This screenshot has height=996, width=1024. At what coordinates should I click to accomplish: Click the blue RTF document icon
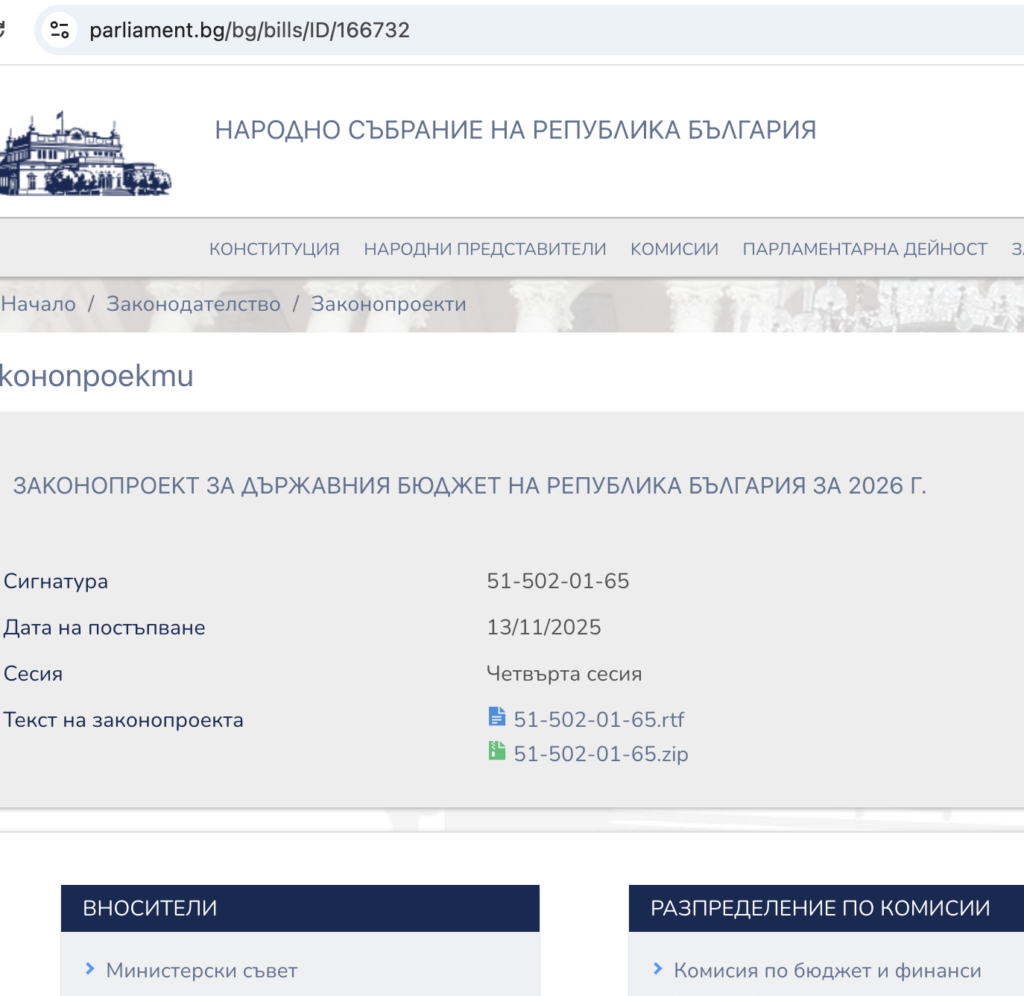click(x=497, y=717)
